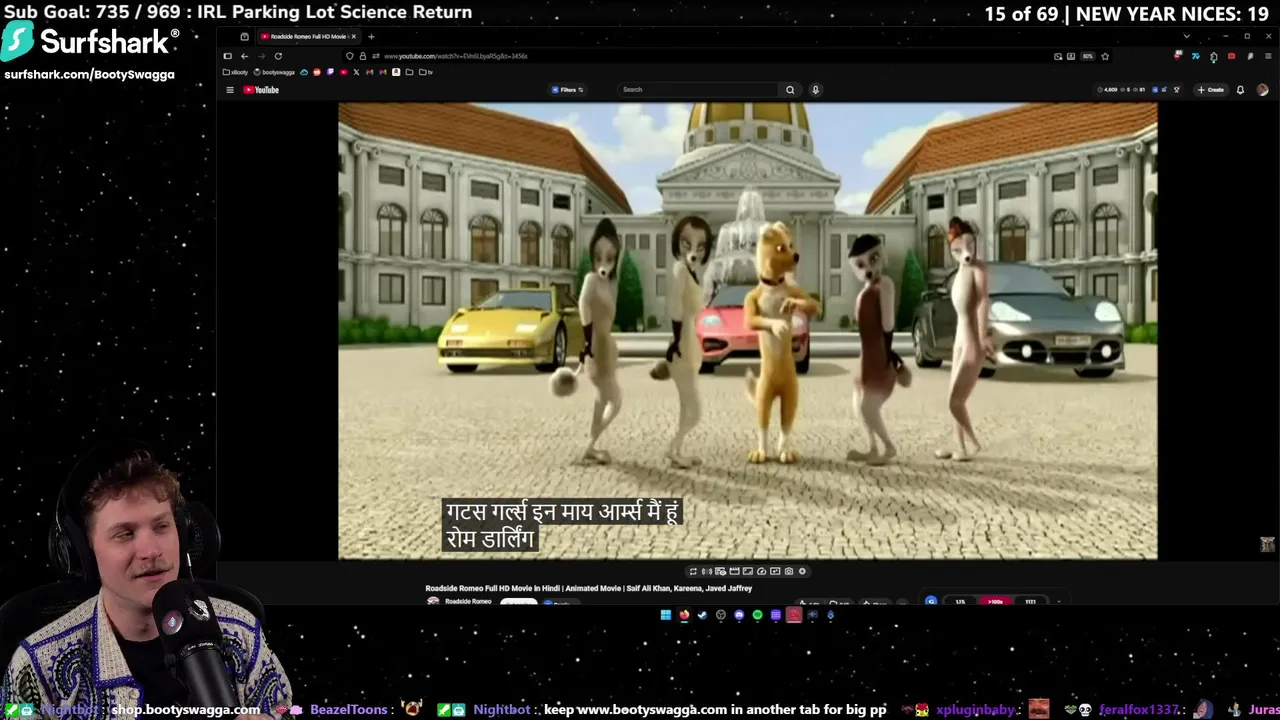Open the YouTube guide hamburger menu

(230, 90)
